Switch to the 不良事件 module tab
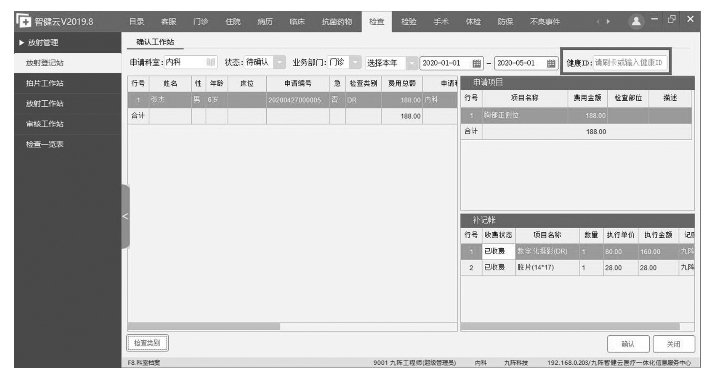 pos(545,22)
